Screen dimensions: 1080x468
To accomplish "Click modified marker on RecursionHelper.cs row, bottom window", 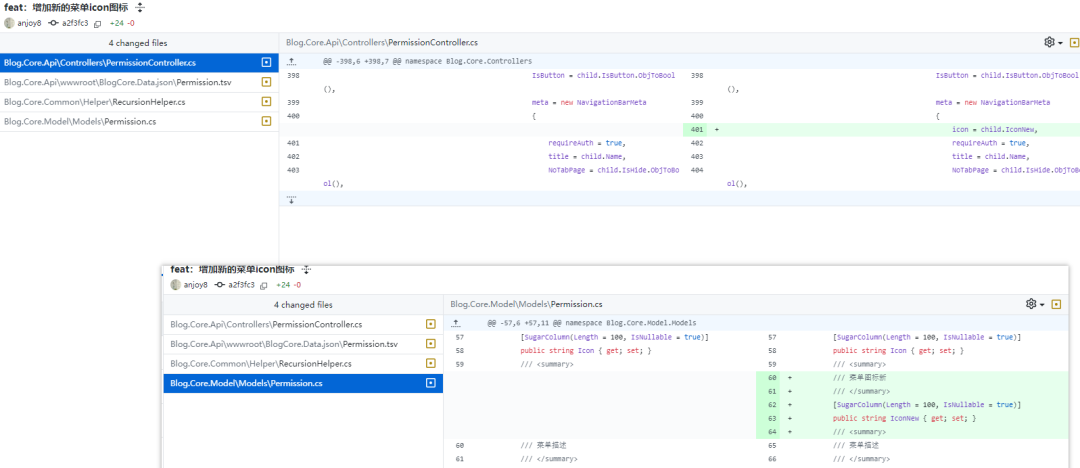I will pos(430,363).
